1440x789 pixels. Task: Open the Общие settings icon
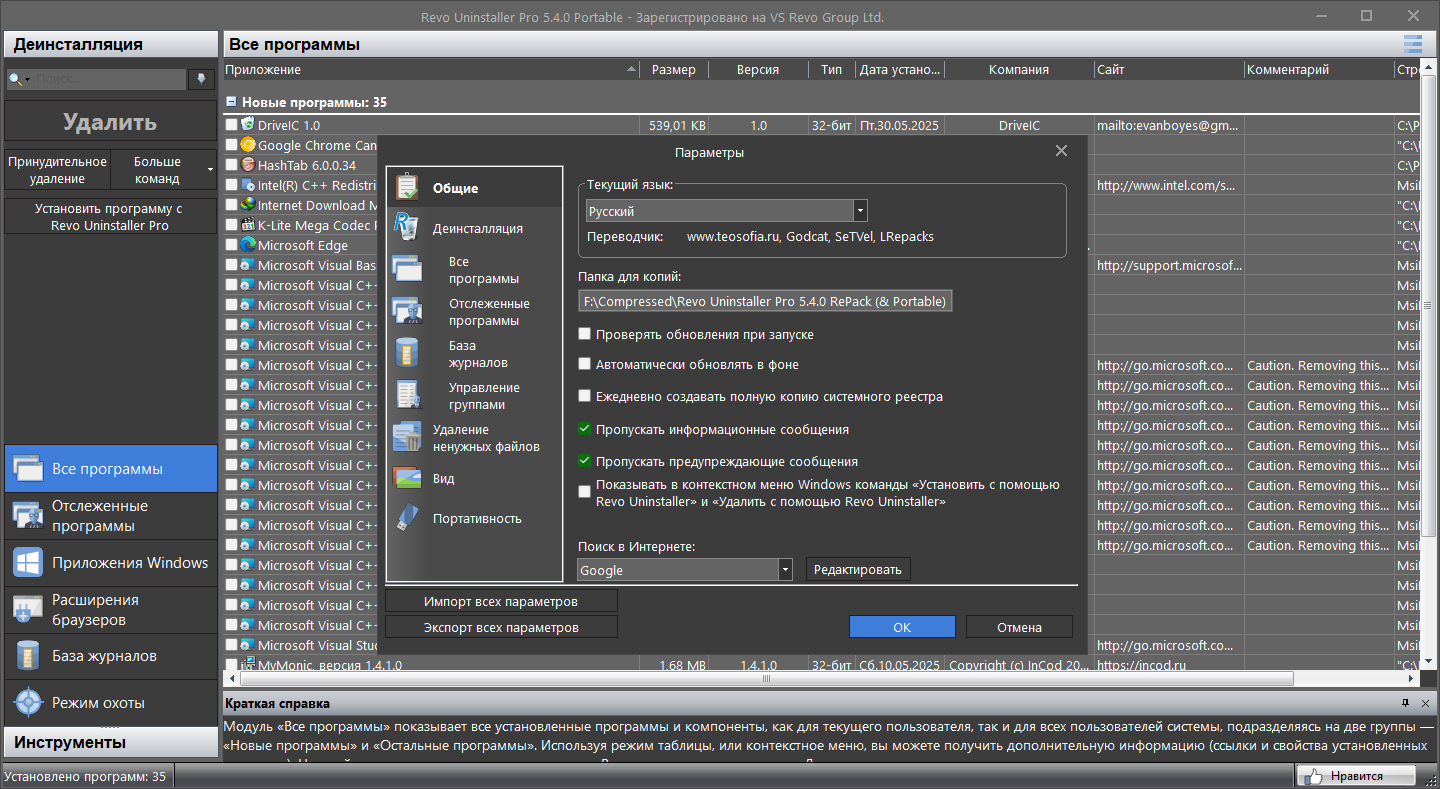click(x=407, y=187)
